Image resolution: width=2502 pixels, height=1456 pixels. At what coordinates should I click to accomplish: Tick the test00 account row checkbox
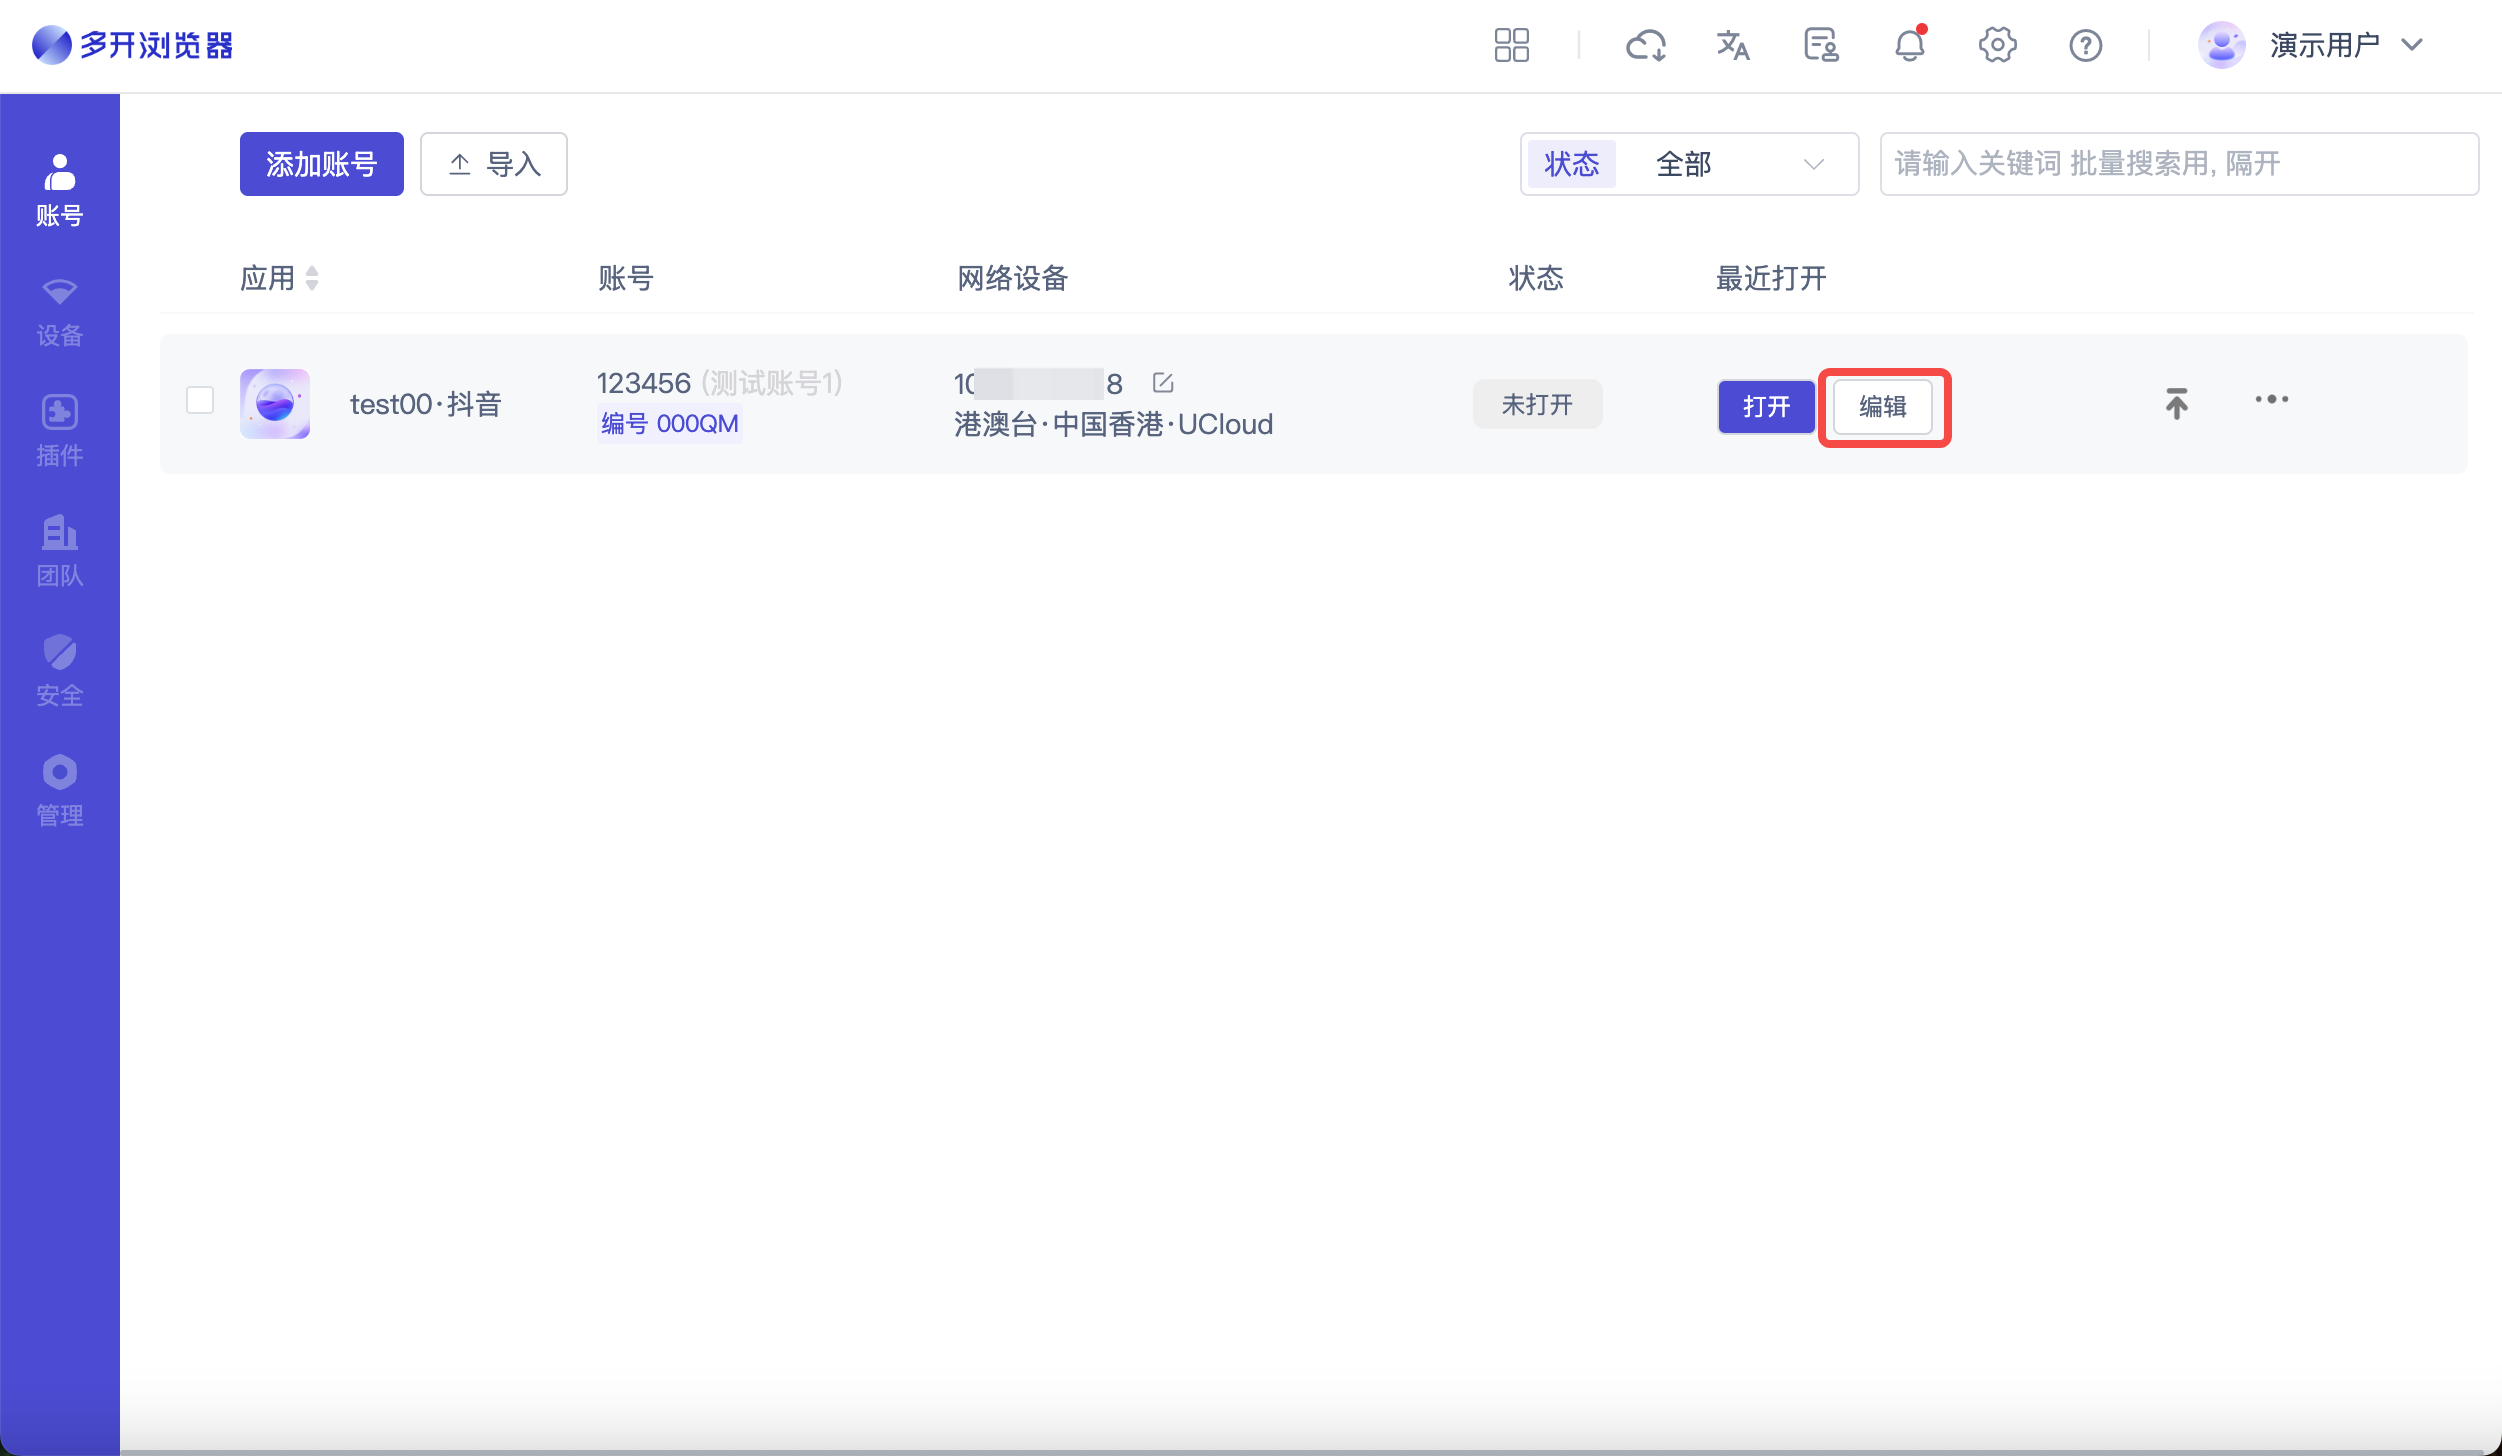(x=200, y=400)
